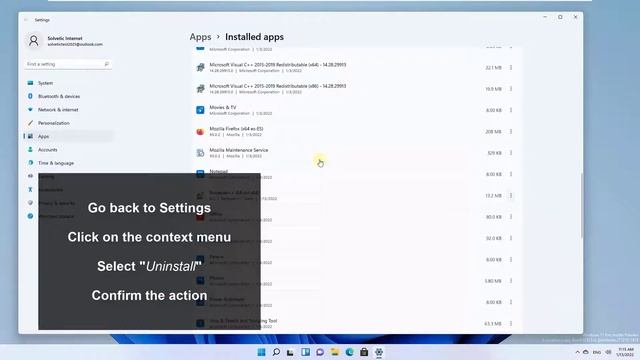Open three-dot menu beside 80.0 KB app

coord(511,217)
